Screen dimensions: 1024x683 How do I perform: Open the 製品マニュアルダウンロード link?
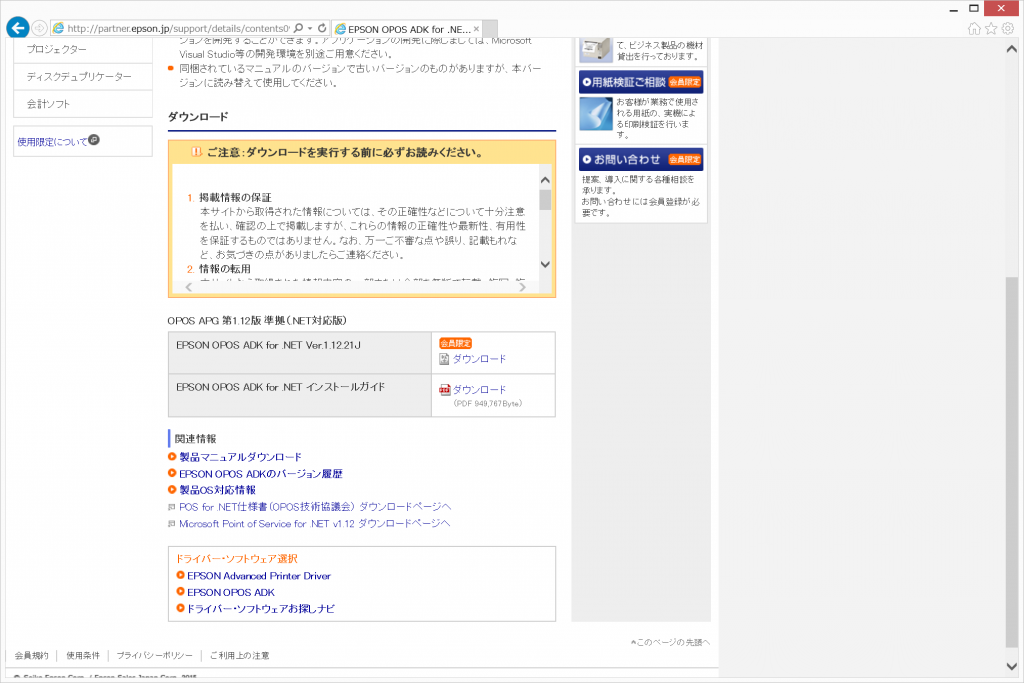(x=242, y=455)
